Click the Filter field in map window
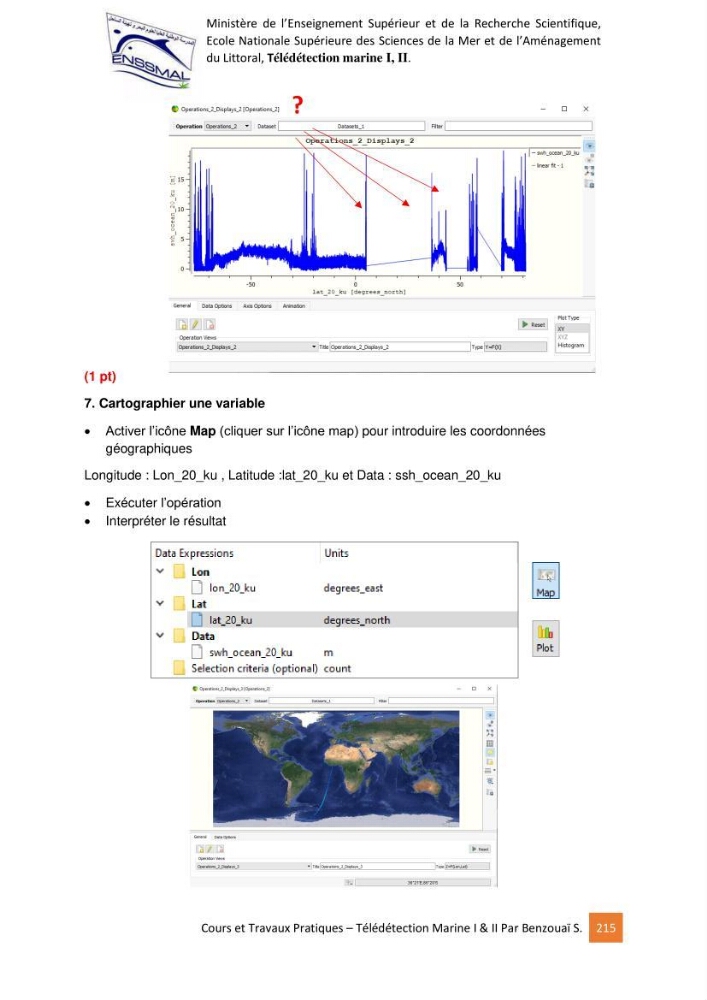This screenshot has width=707, height=1000. 441,700
